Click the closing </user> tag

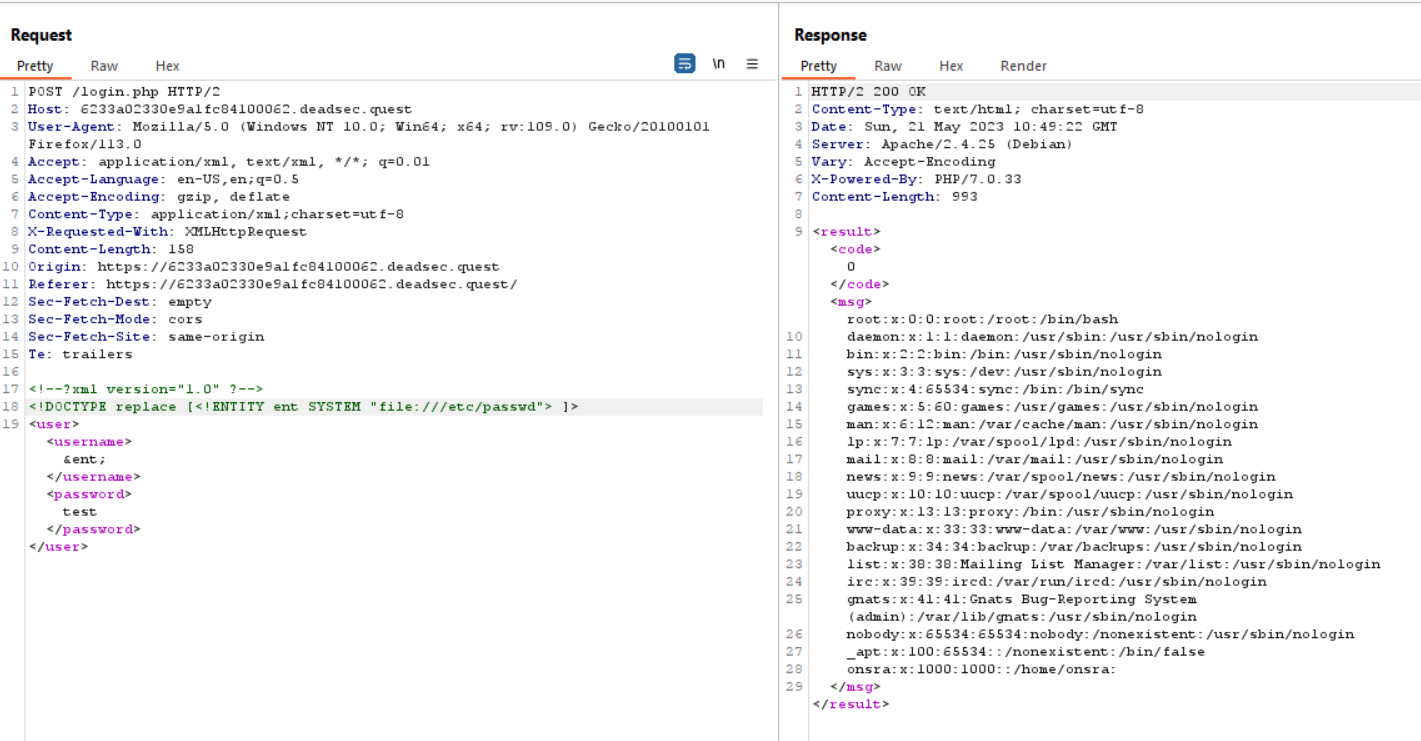click(x=58, y=547)
